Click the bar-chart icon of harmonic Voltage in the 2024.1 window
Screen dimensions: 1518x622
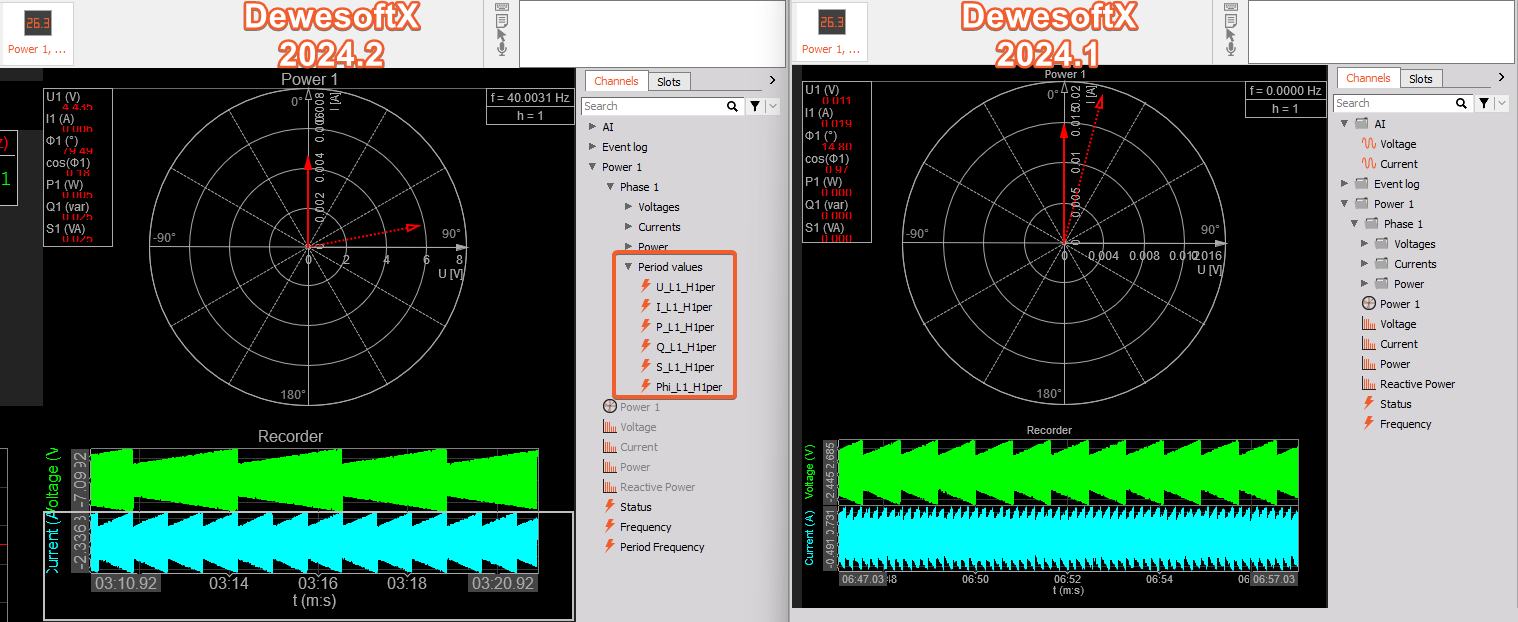[1369, 323]
